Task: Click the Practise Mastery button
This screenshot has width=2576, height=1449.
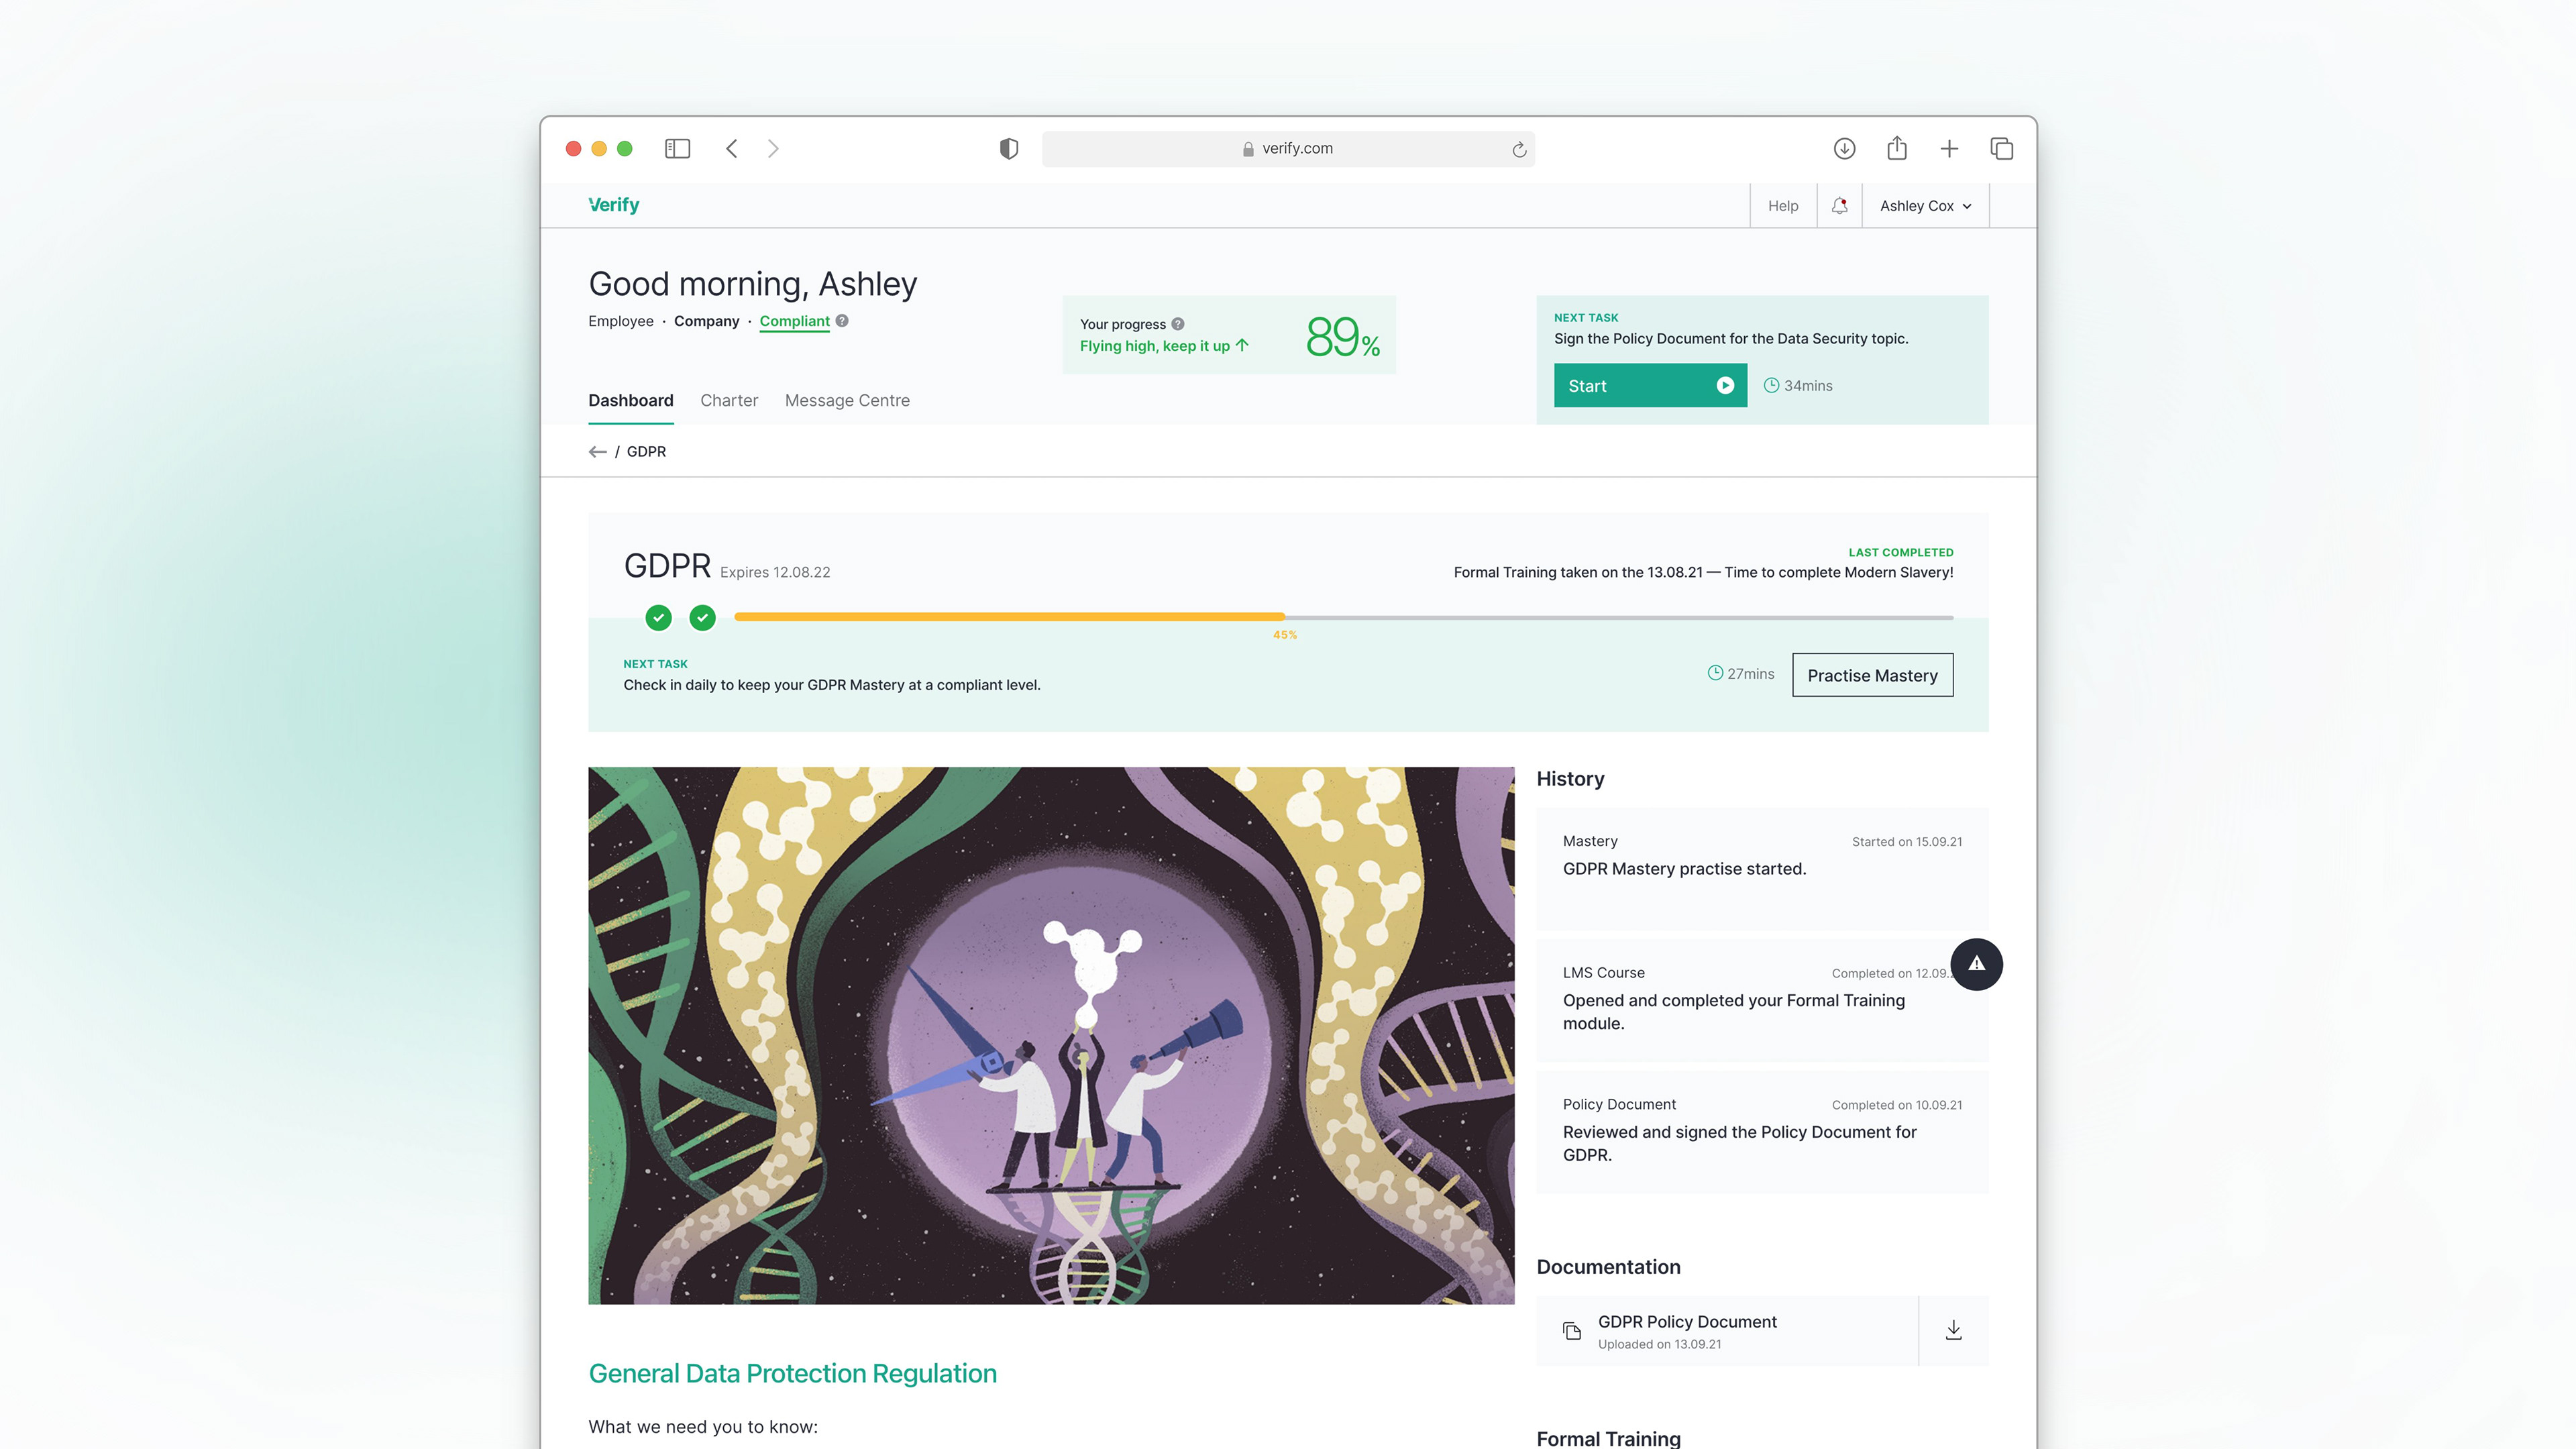Action: [1872, 675]
